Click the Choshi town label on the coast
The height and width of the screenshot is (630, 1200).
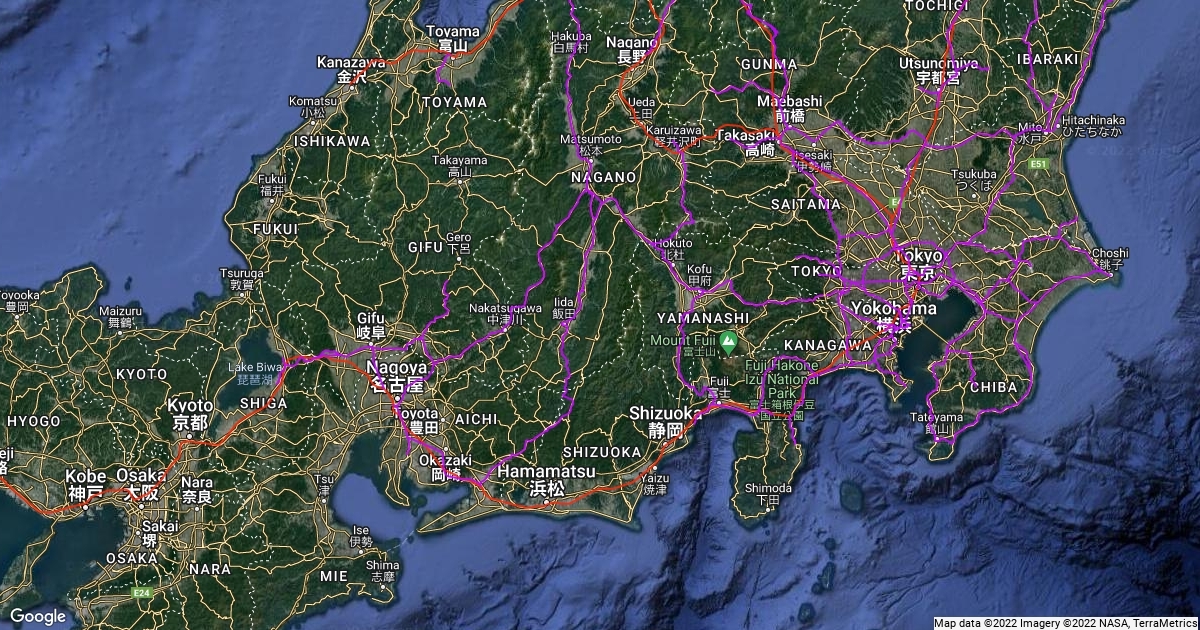[x=1110, y=254]
